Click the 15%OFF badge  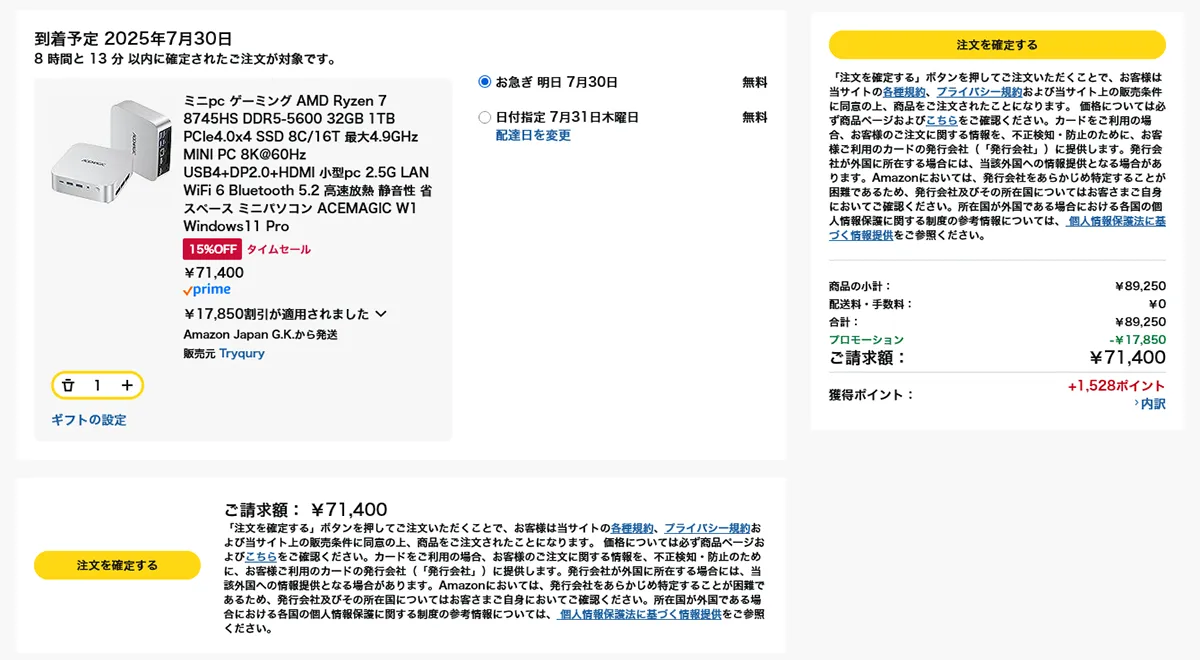point(212,250)
